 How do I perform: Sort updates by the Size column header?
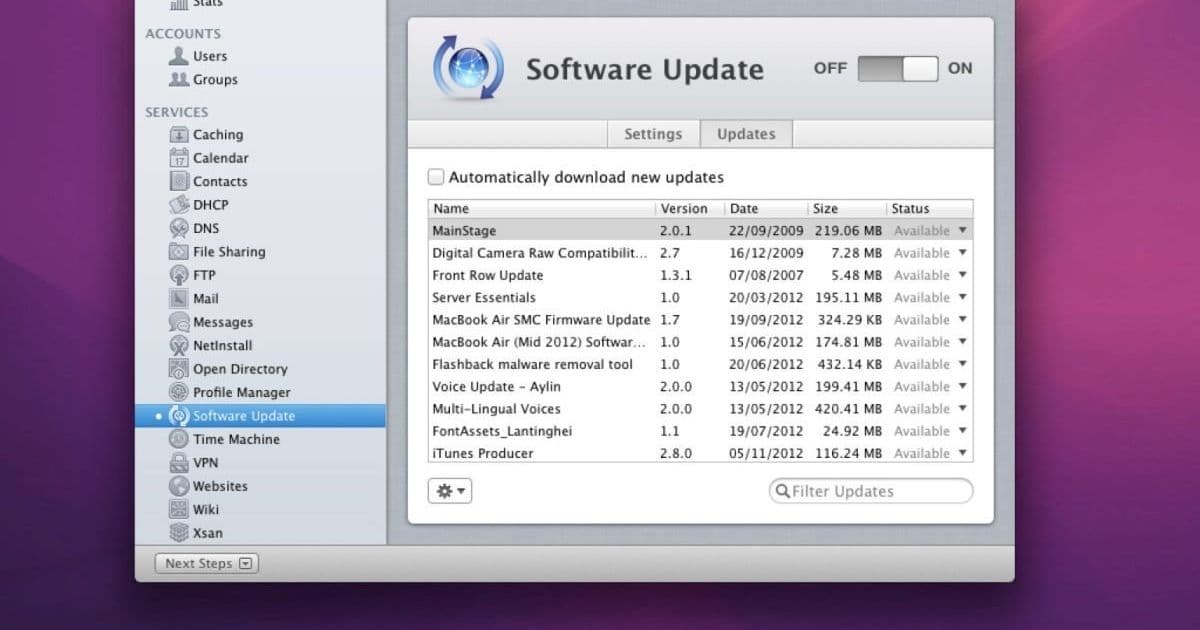824,209
